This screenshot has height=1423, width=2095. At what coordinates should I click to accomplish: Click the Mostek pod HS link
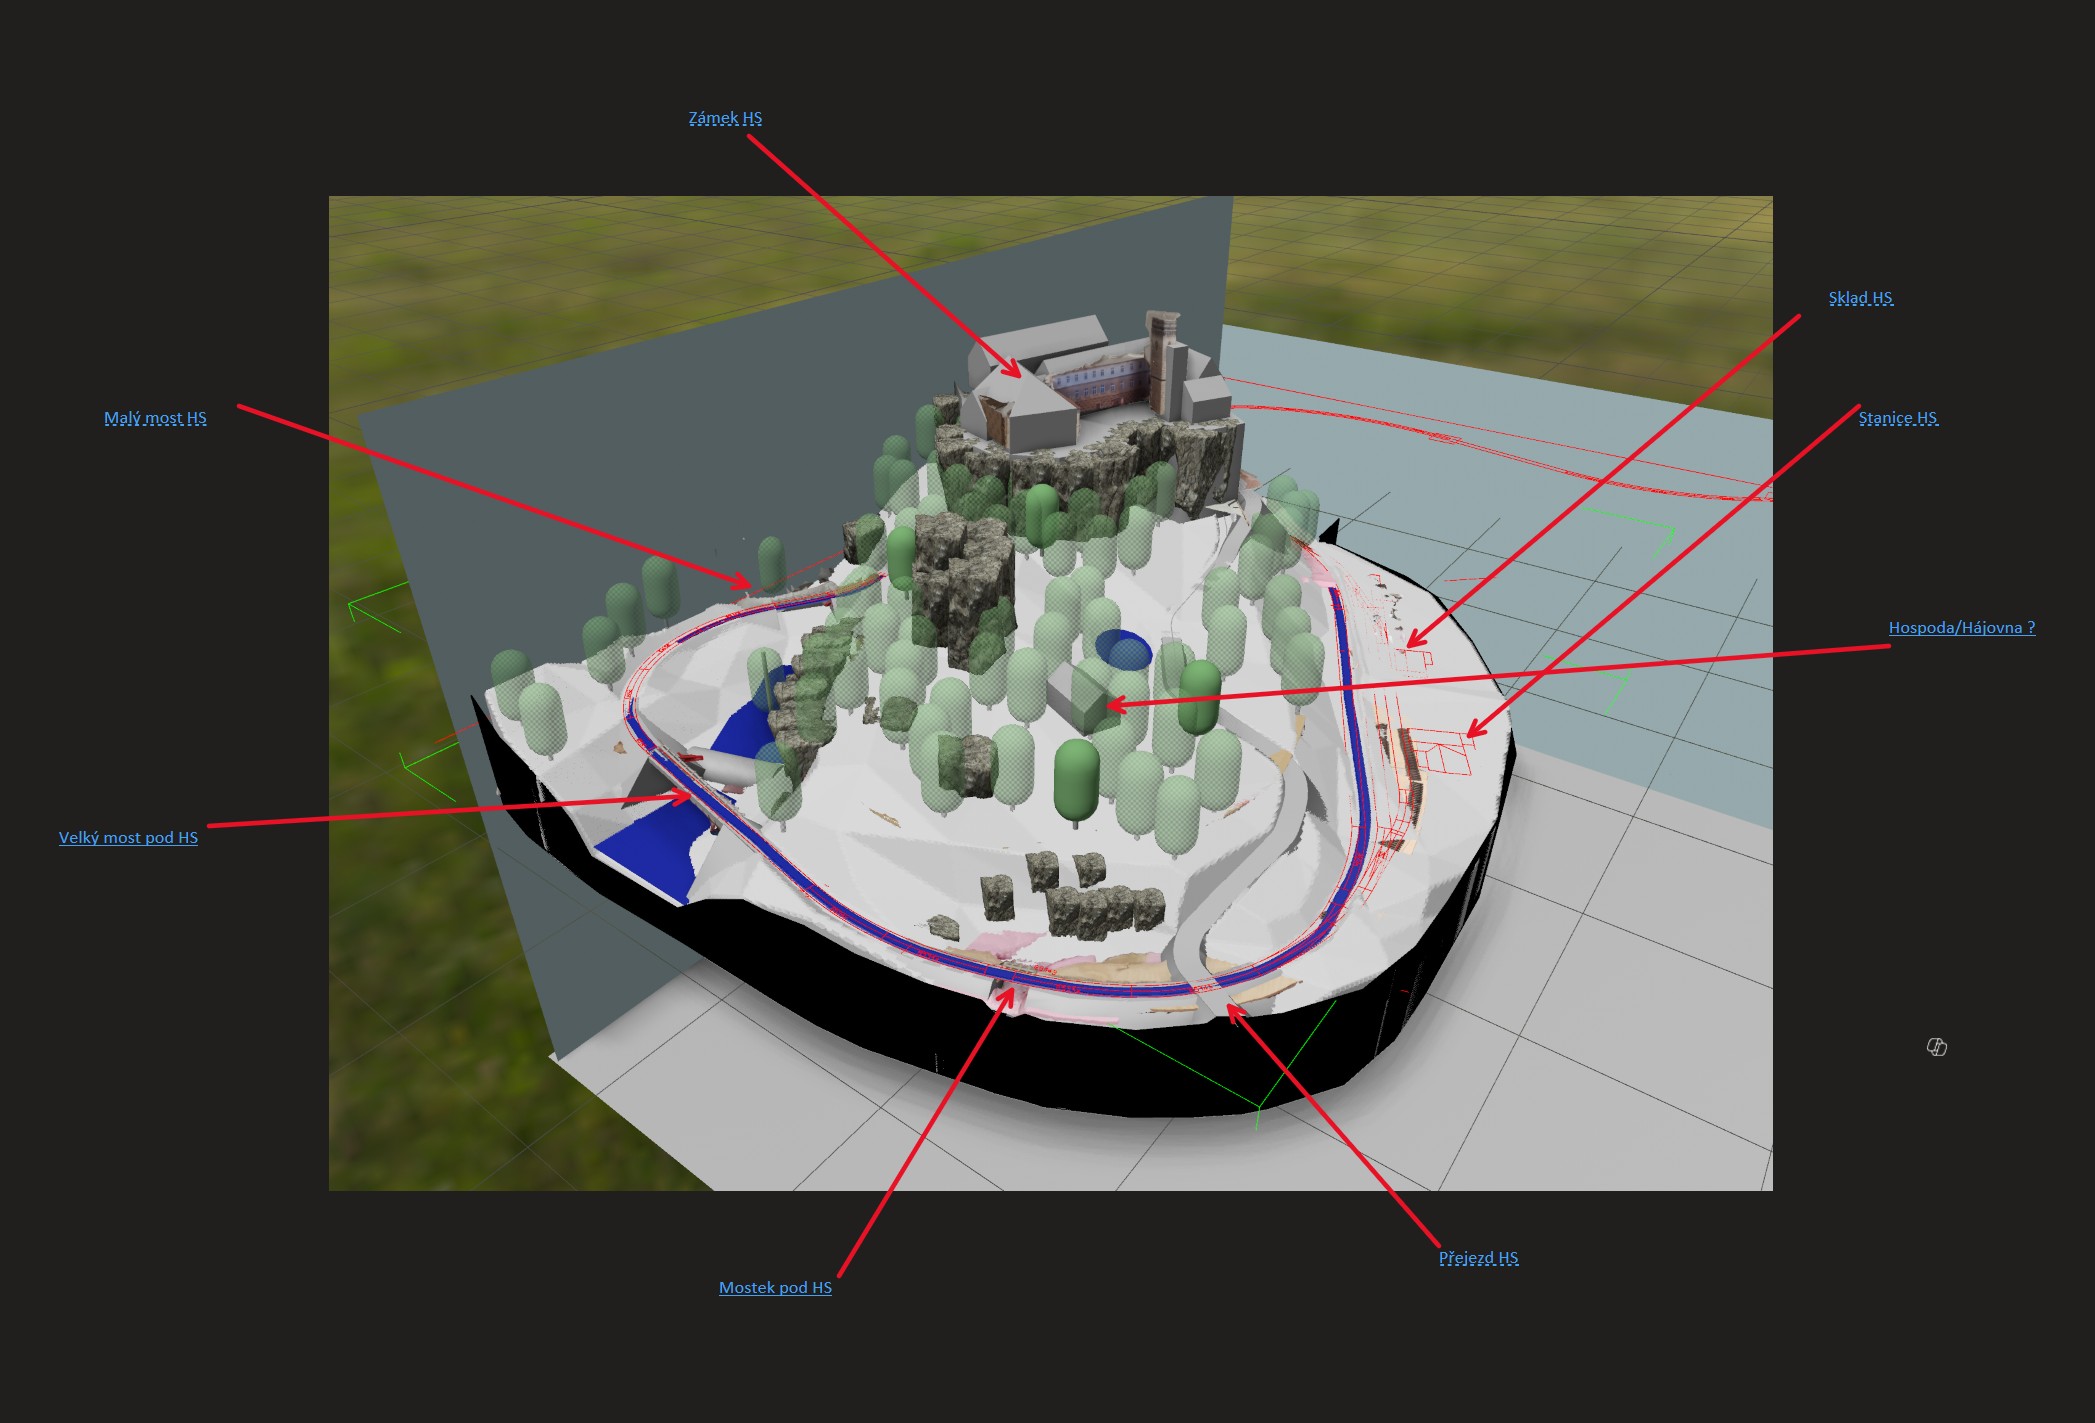(x=775, y=1288)
